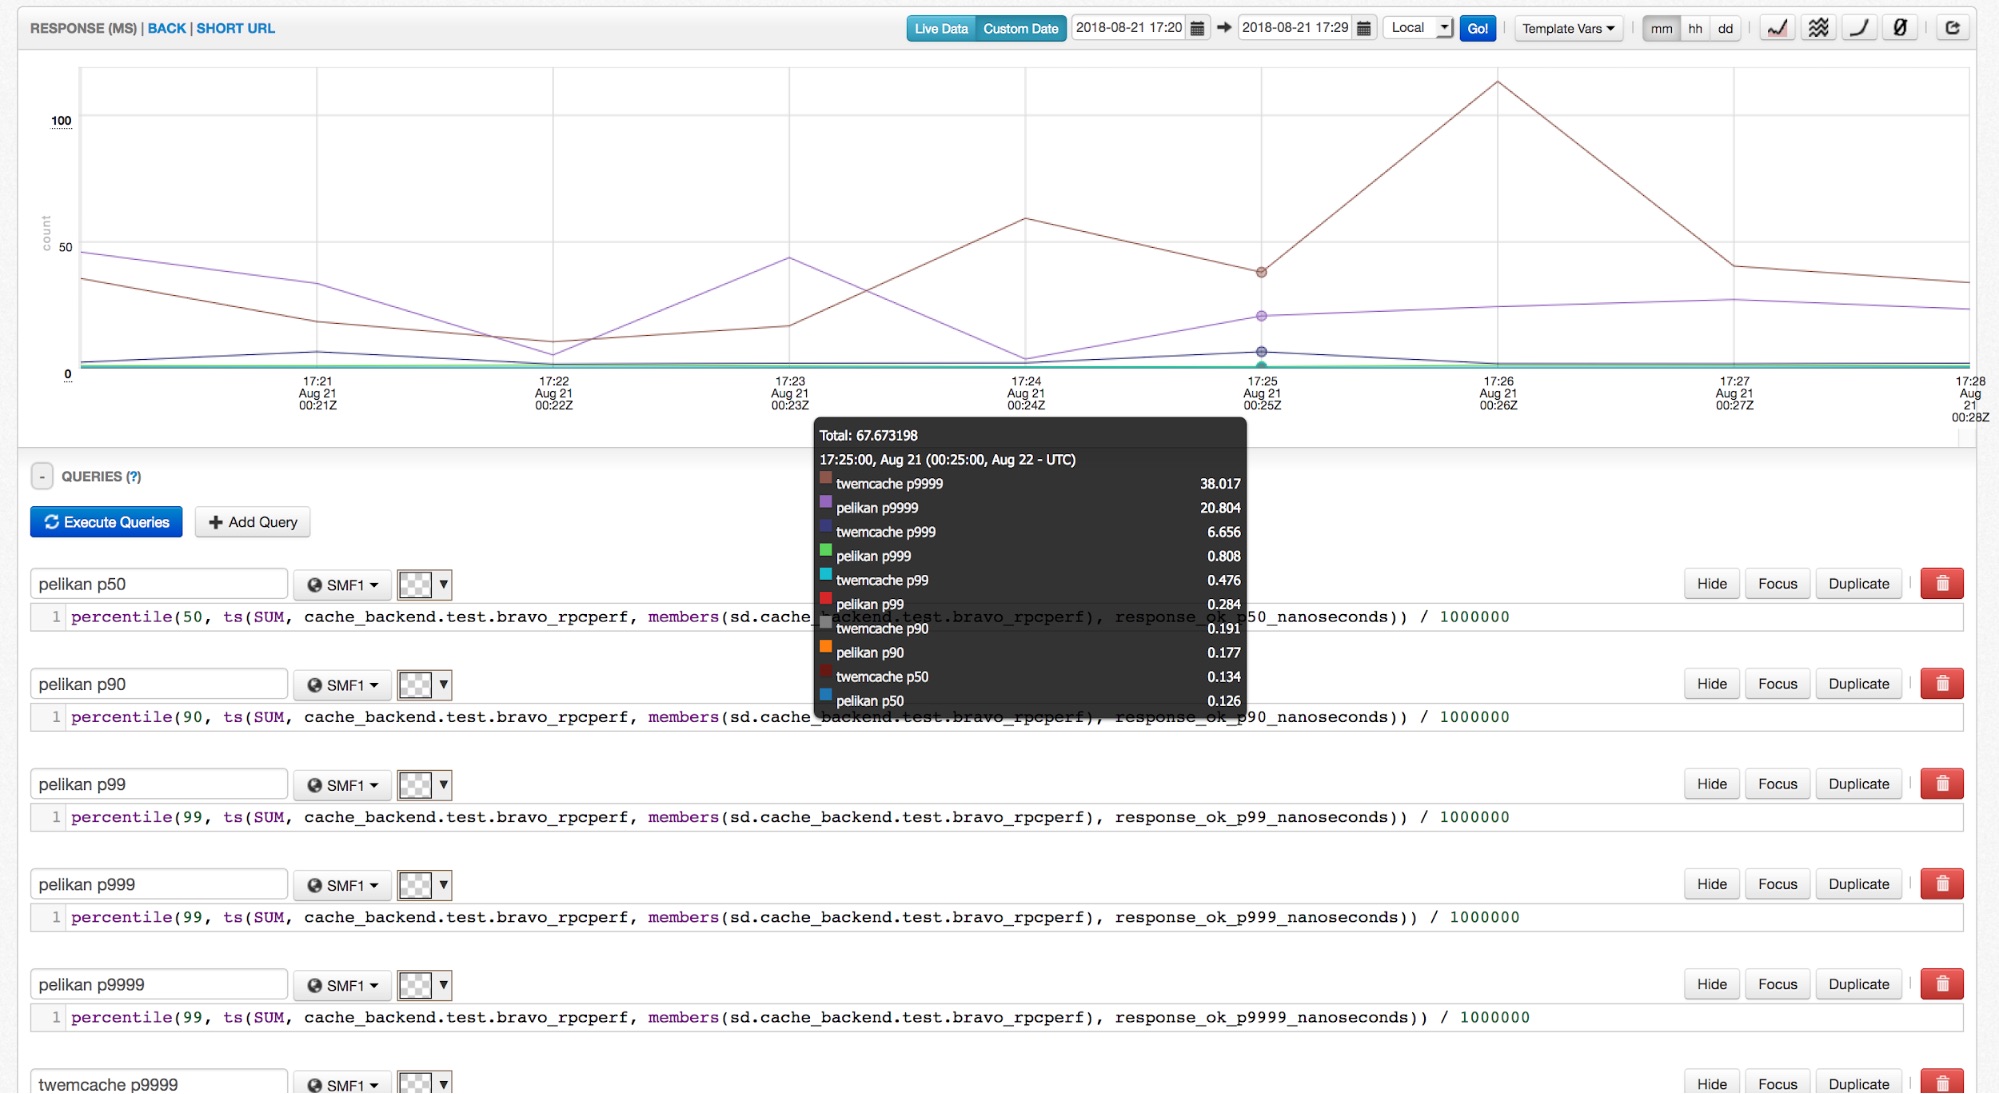Enable logarithmic scale with the curve icon
The width and height of the screenshot is (1999, 1094).
pos(1859,27)
